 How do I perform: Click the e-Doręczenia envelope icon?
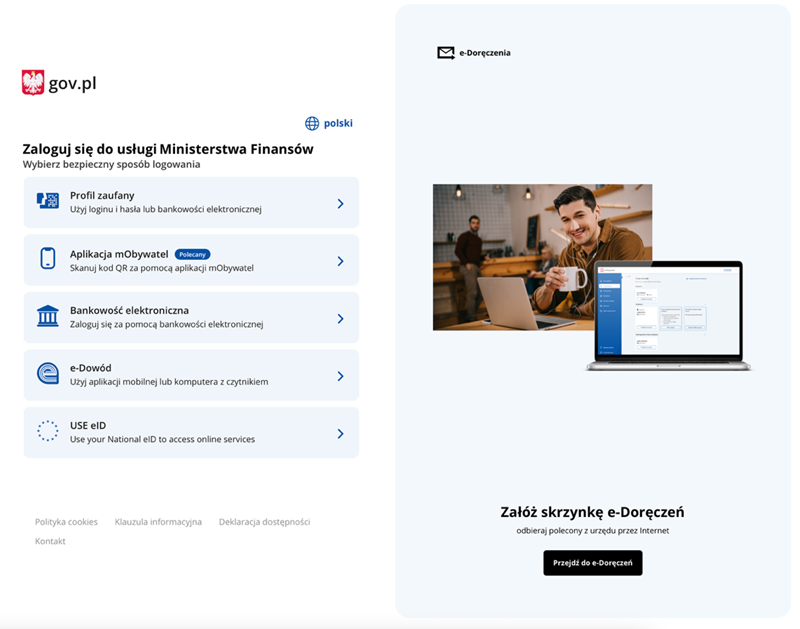446,53
